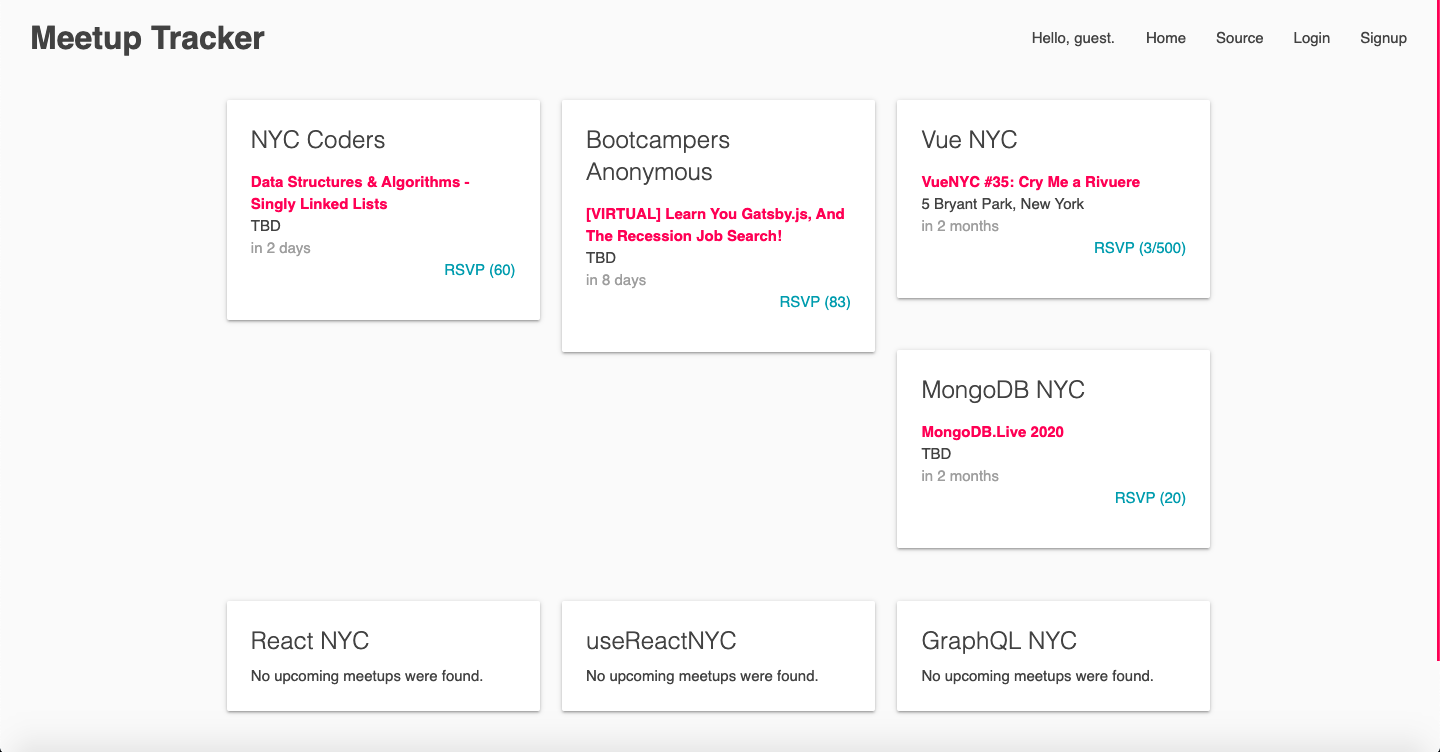Click TBD location in MongoDB NYC card
1440x752 pixels.
point(936,454)
